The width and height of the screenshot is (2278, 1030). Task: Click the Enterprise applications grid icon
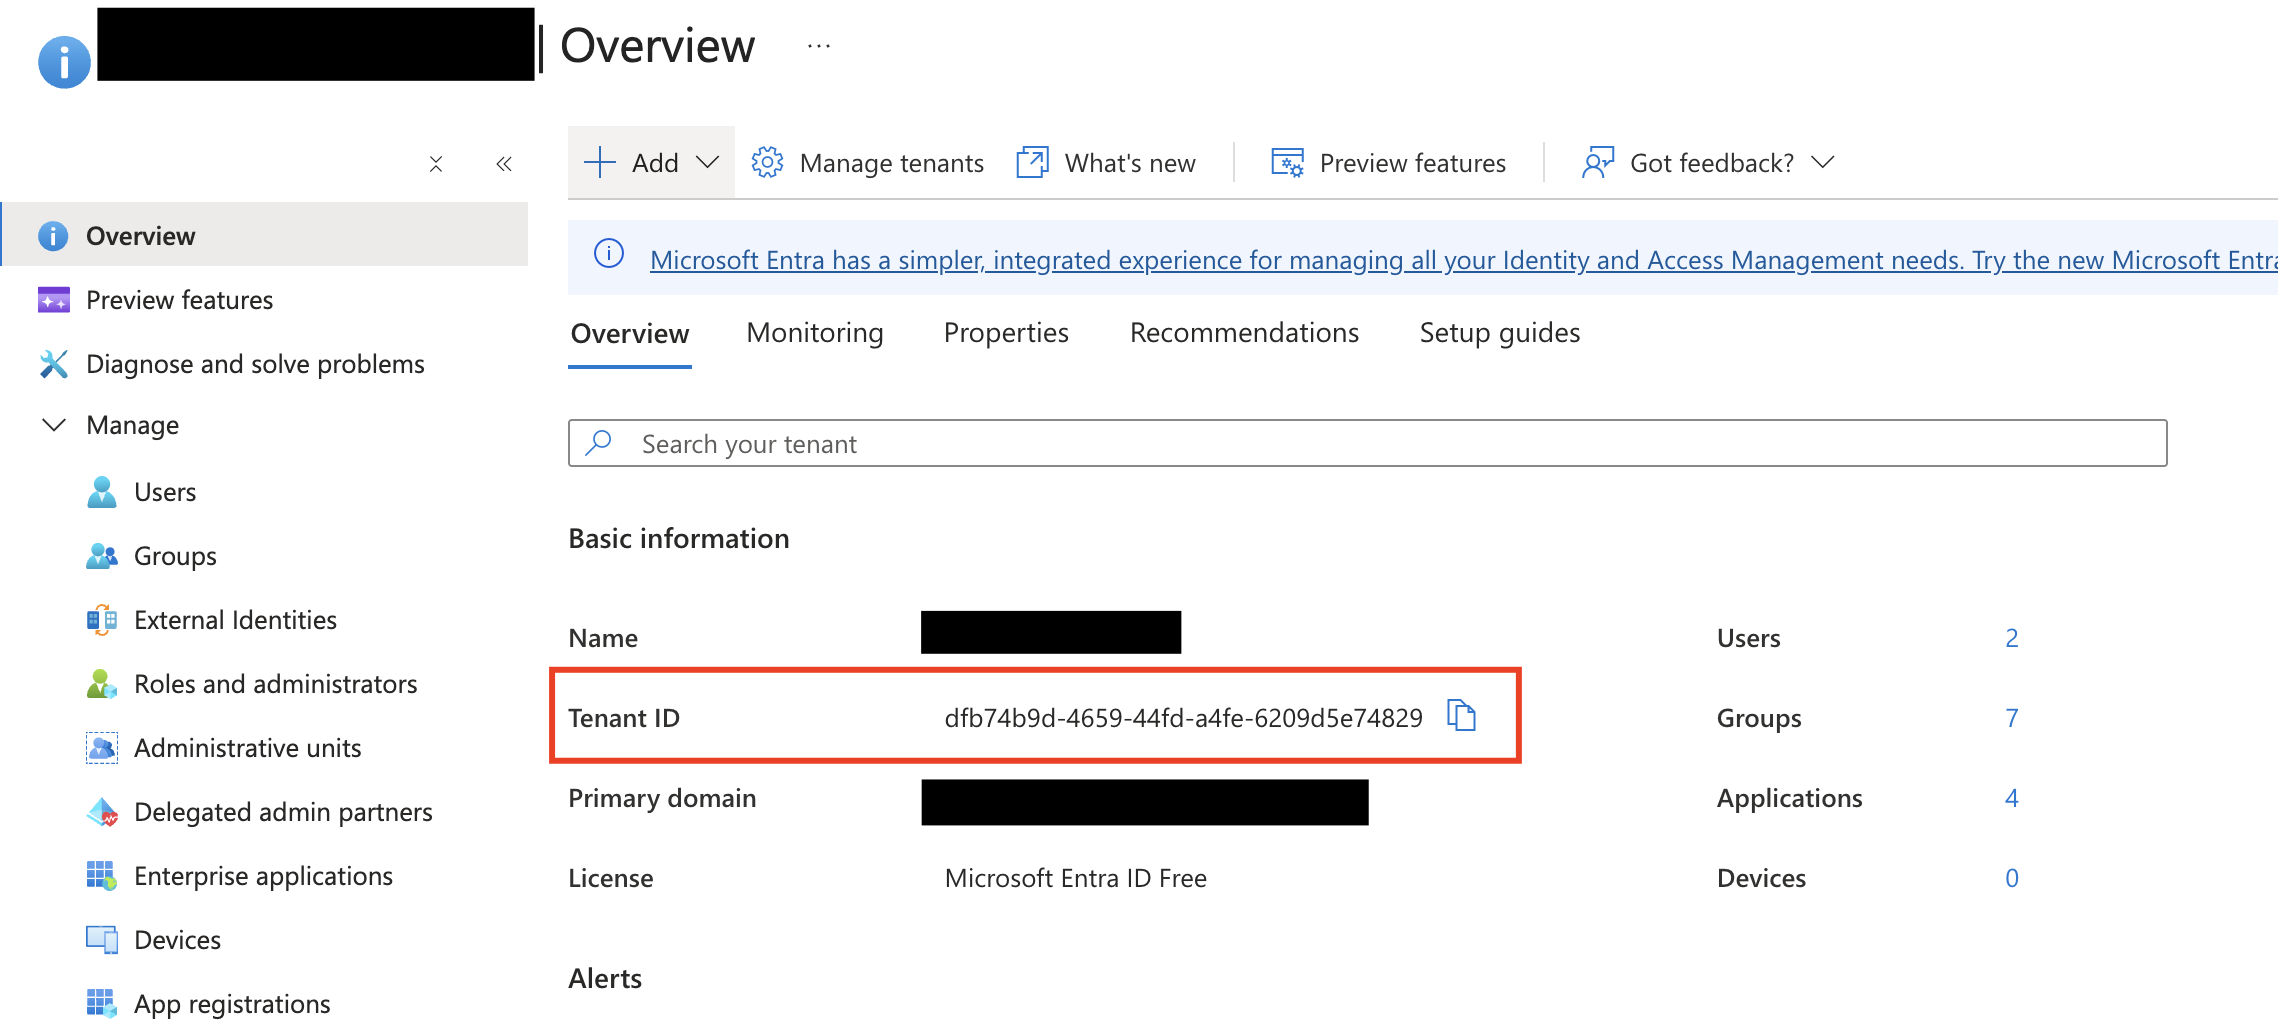pos(101,876)
